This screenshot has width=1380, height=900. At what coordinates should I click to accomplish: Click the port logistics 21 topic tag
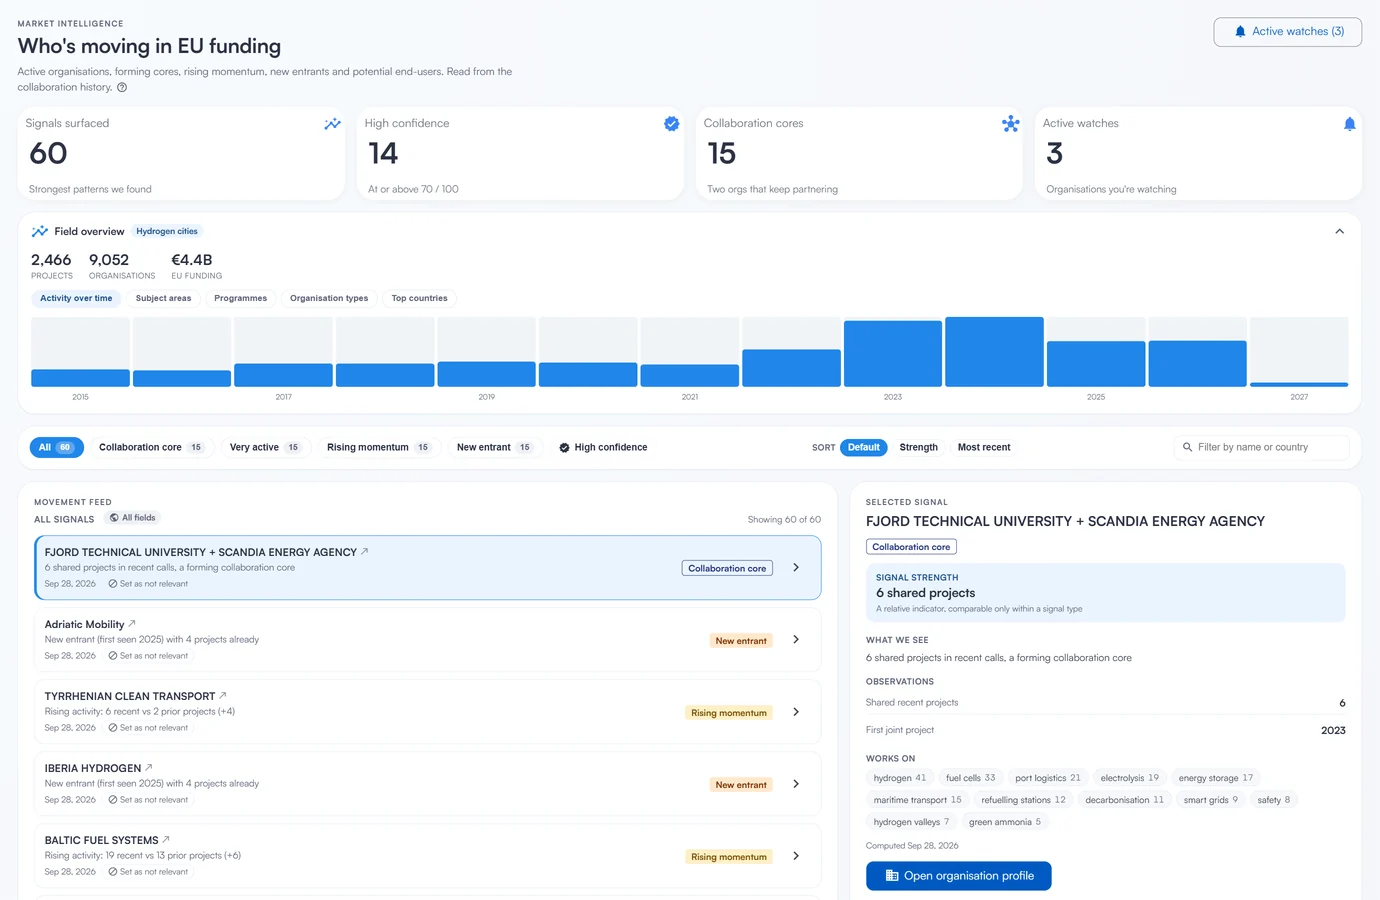pos(1048,778)
